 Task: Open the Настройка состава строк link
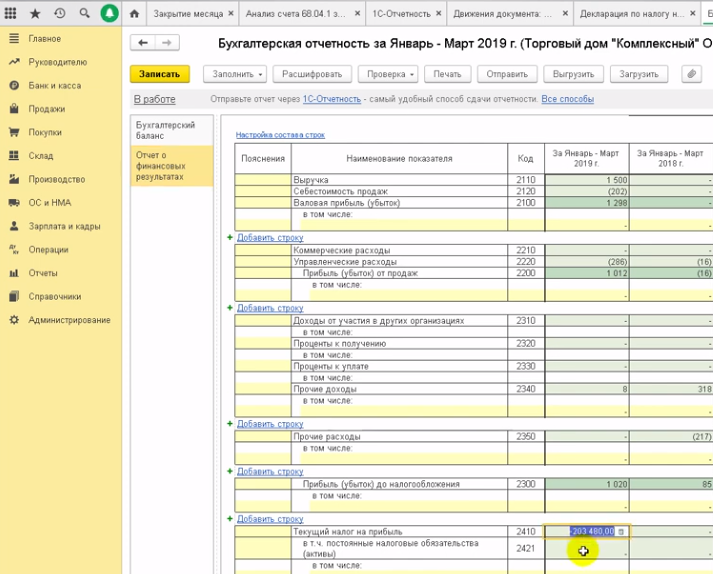[280, 135]
